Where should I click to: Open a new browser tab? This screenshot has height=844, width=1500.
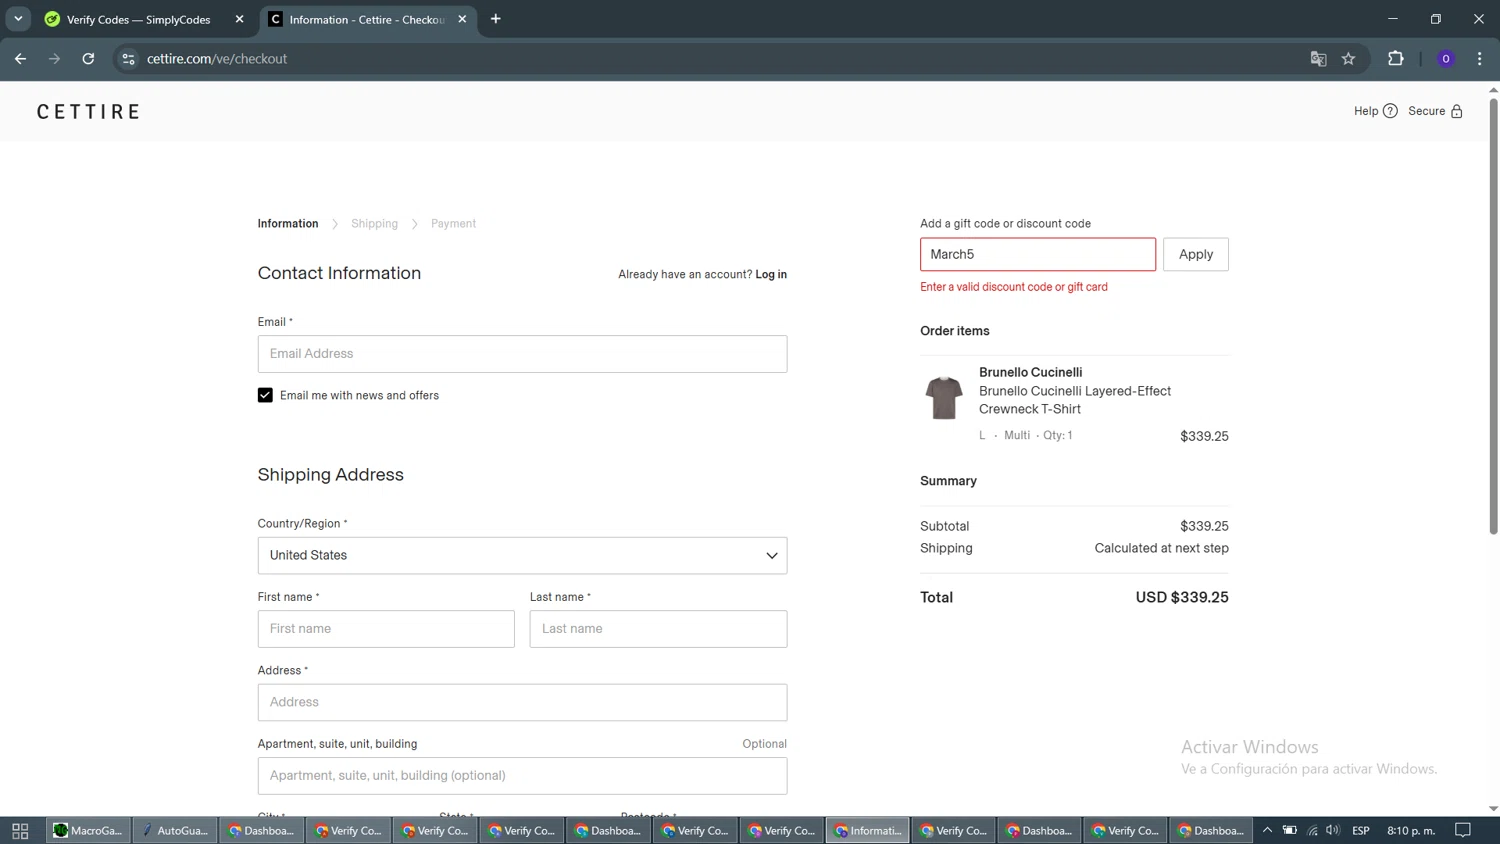point(496,19)
